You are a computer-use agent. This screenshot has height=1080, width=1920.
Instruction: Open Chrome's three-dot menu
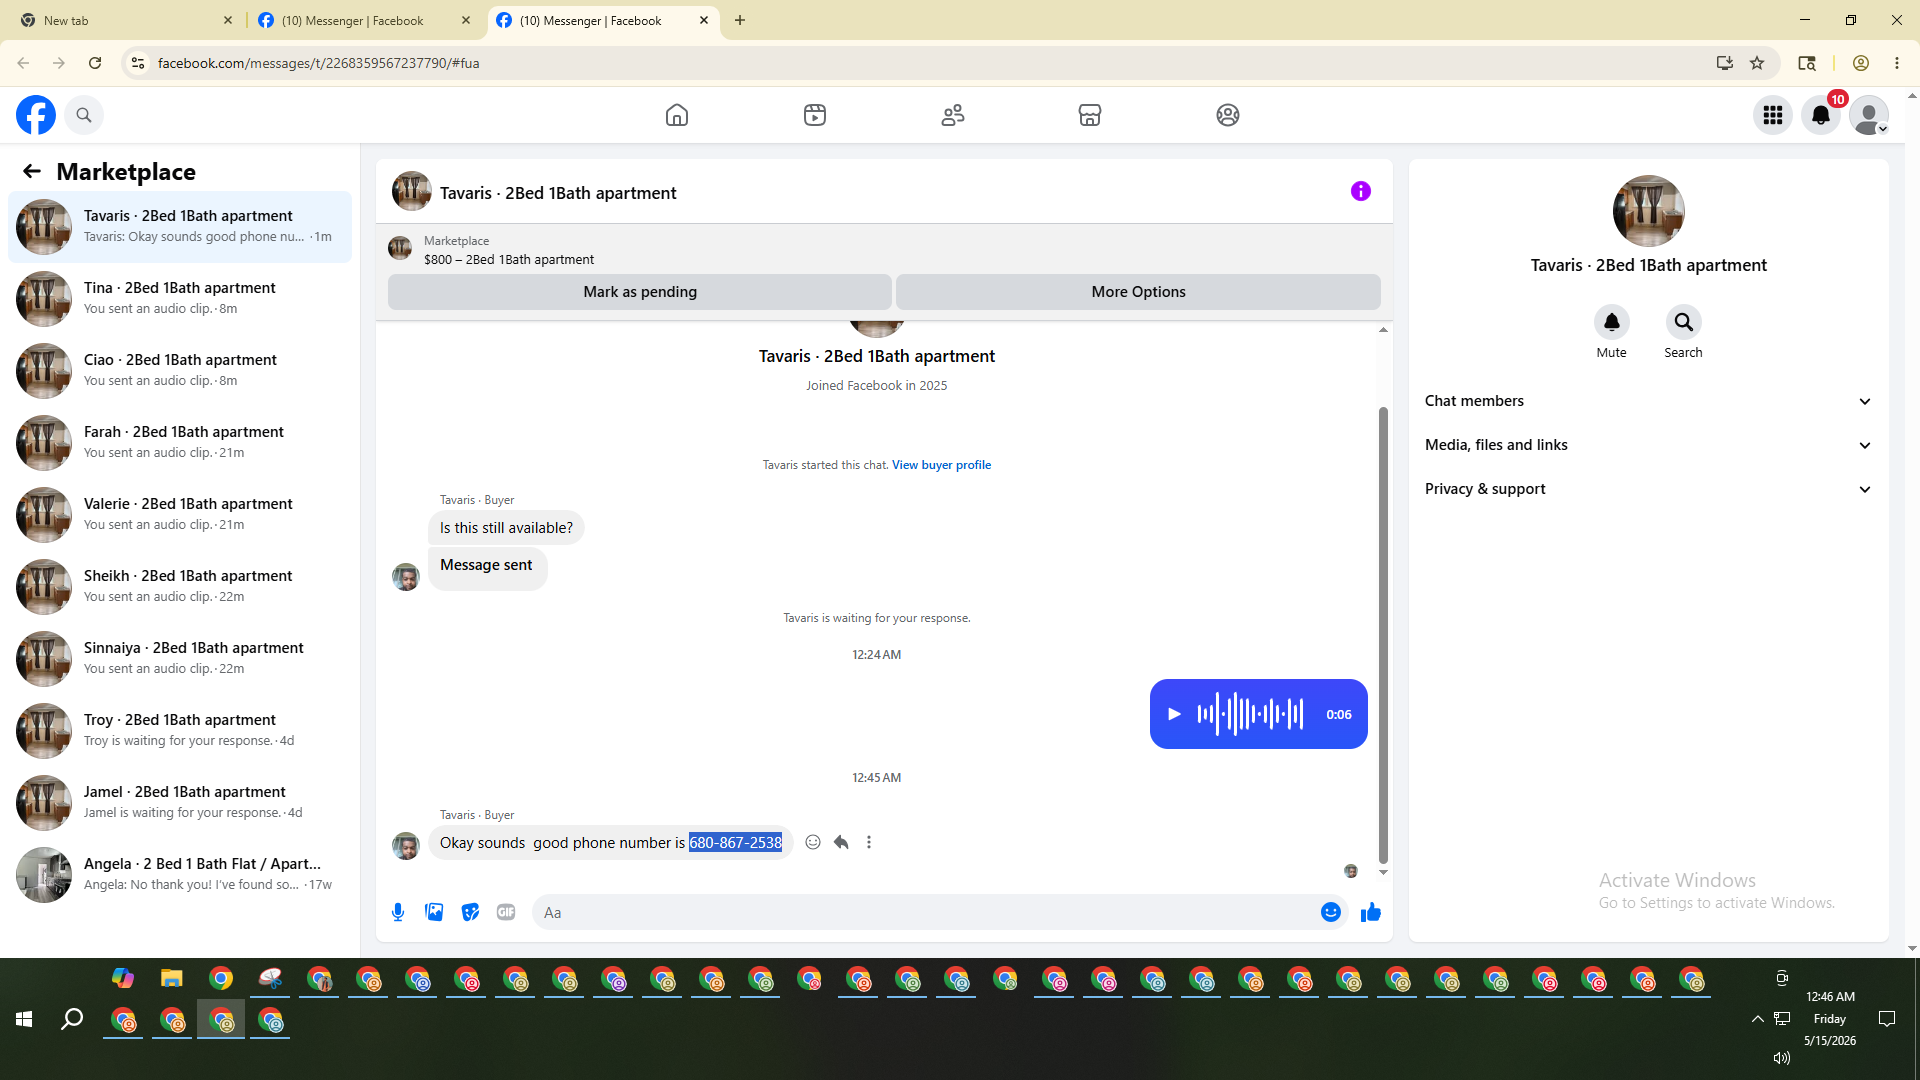point(1897,63)
